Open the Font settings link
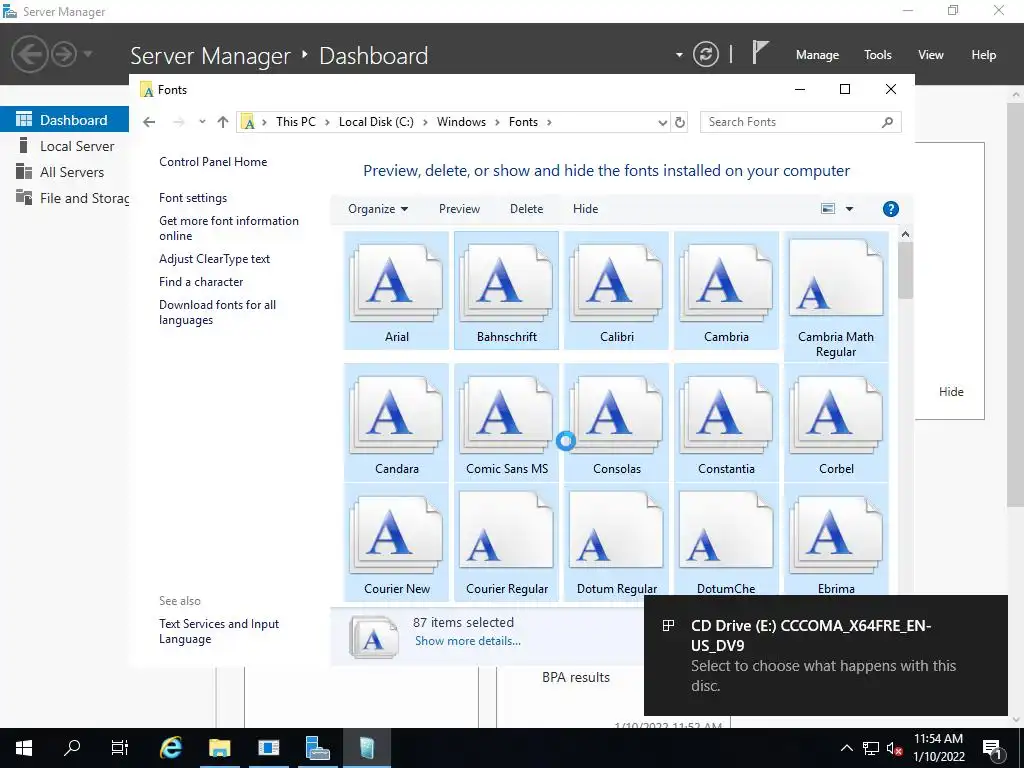This screenshot has height=768, width=1024. click(x=193, y=198)
